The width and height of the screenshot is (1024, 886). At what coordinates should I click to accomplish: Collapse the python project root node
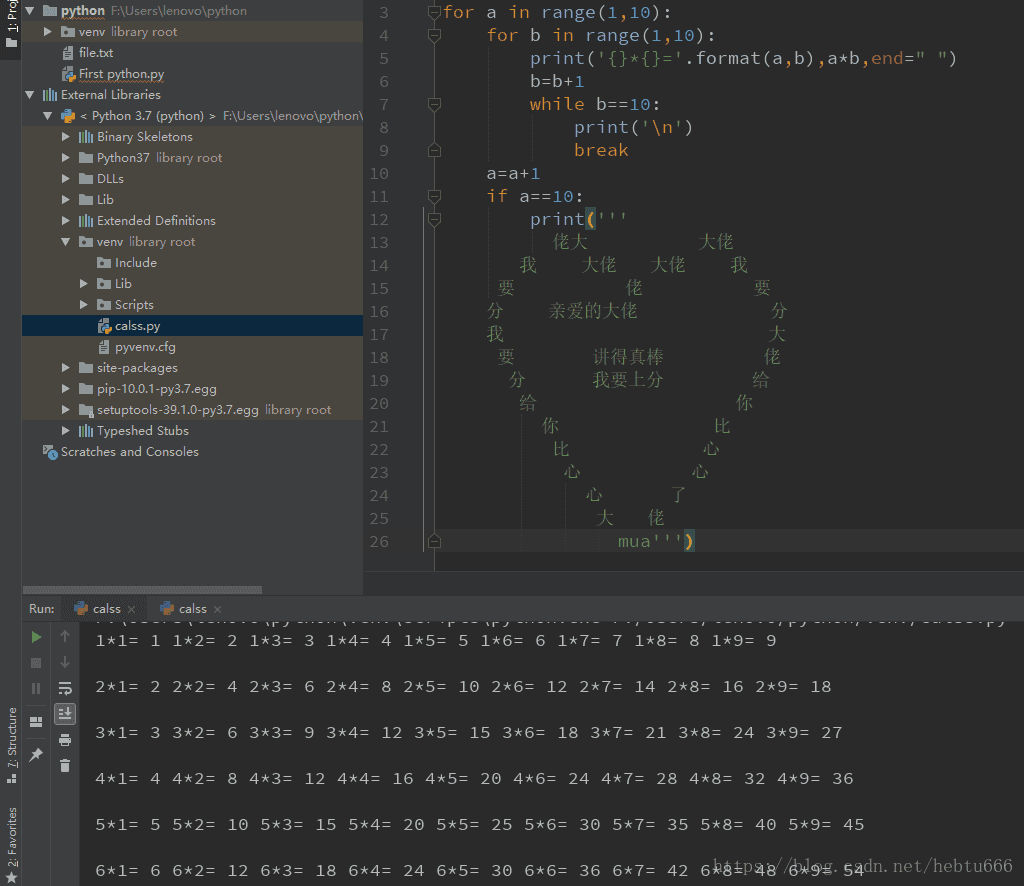click(29, 10)
